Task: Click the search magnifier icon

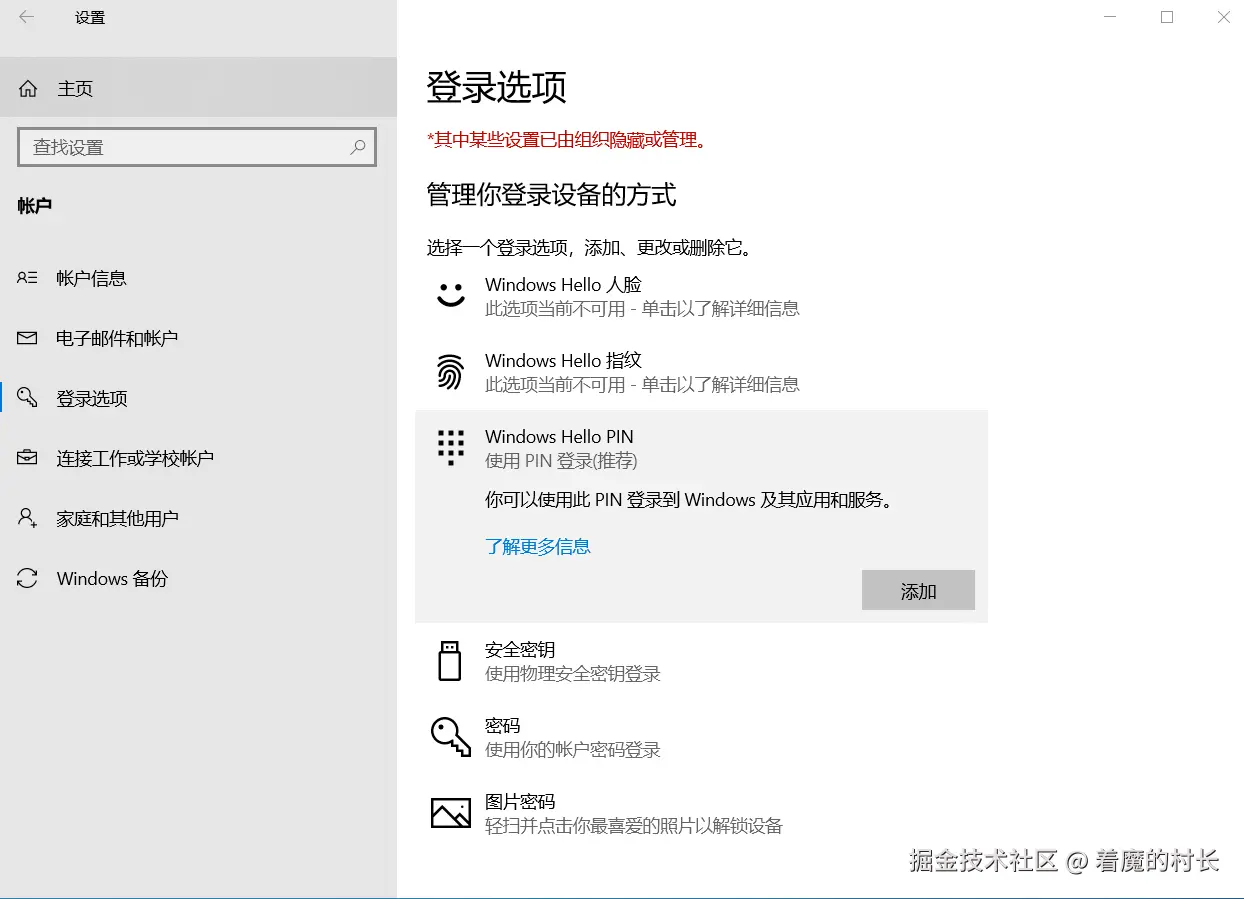Action: [358, 147]
